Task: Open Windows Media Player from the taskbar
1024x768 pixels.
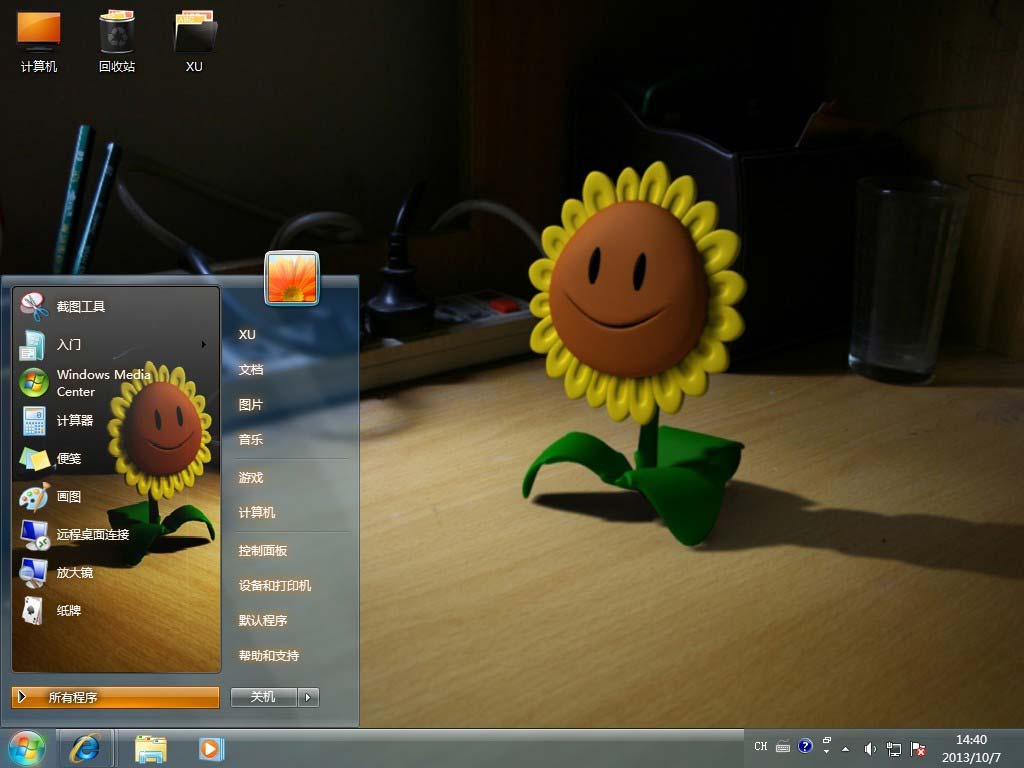Action: tap(211, 748)
